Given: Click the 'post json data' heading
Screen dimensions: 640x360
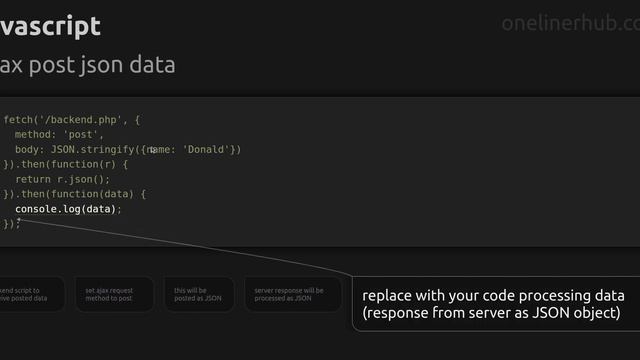Looking at the screenshot, I should pos(87,65).
